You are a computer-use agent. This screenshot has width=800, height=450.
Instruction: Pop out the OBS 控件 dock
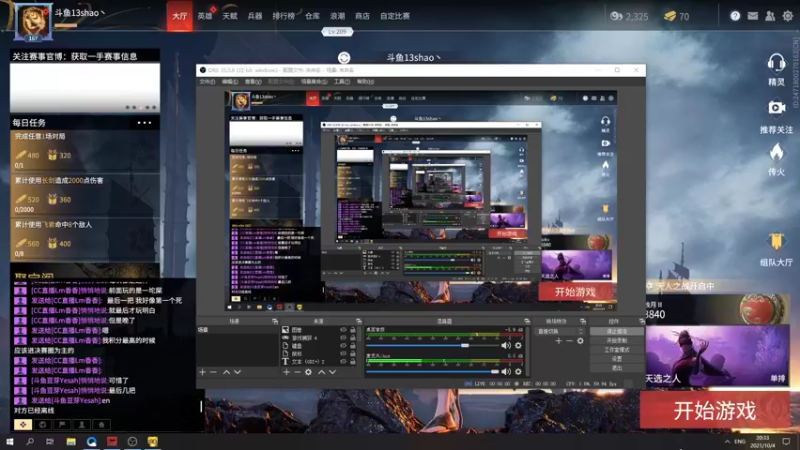pyautogui.click(x=641, y=321)
